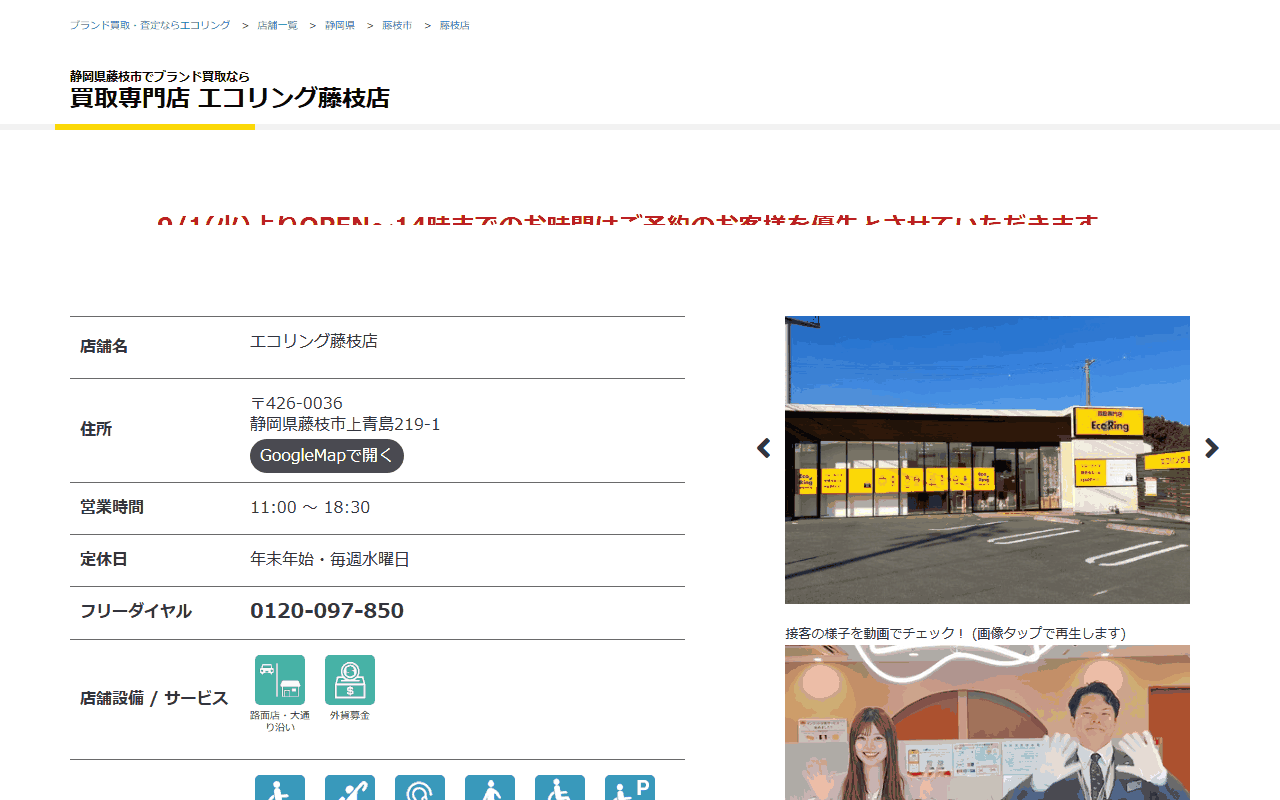Image resolution: width=1280 pixels, height=800 pixels.
Task: Open the 静岡県 breadcrumb link
Action: [x=340, y=25]
